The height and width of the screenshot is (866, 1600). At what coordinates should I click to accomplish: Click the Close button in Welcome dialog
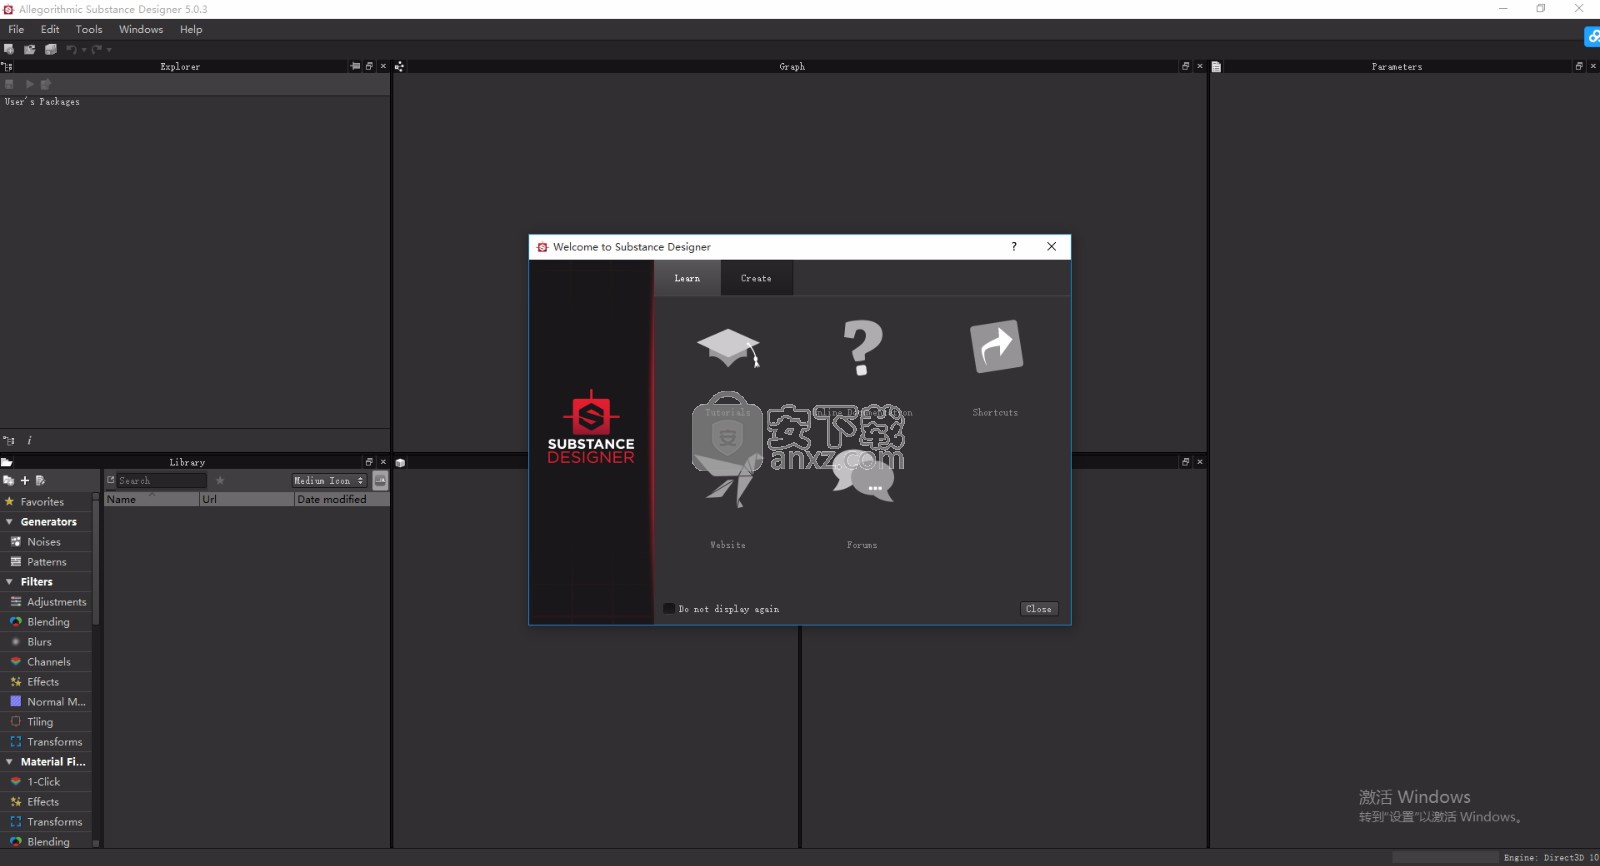click(x=1039, y=608)
